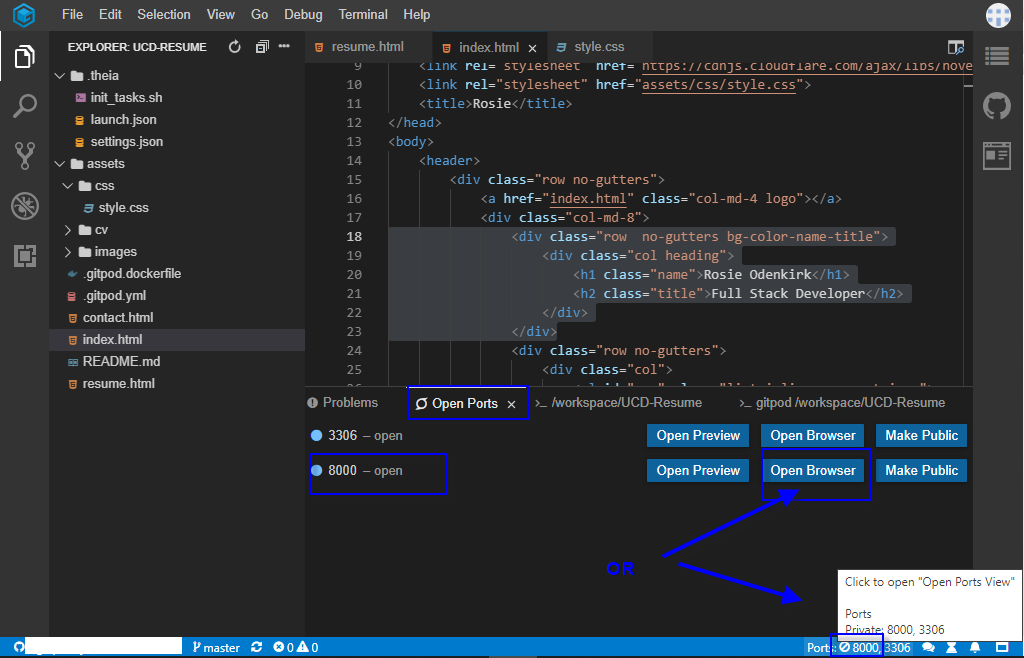Open the Debug view icon

(24, 206)
